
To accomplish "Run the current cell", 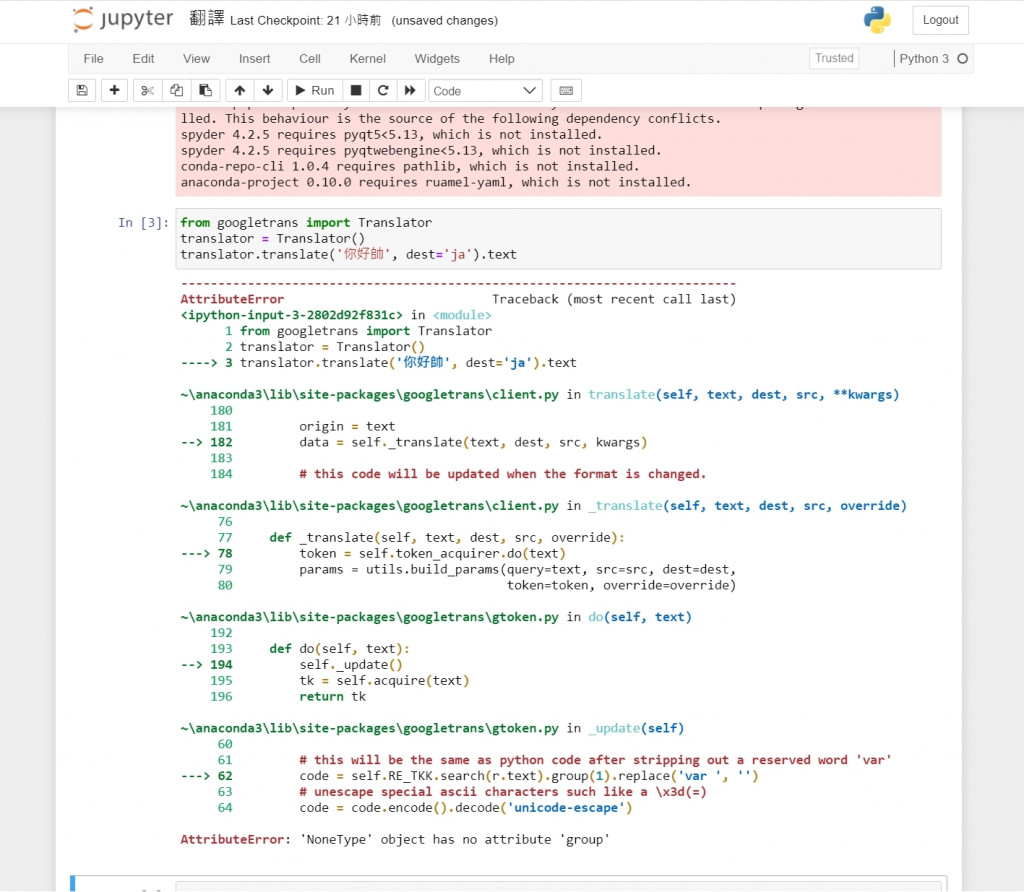I will pyautogui.click(x=315, y=90).
